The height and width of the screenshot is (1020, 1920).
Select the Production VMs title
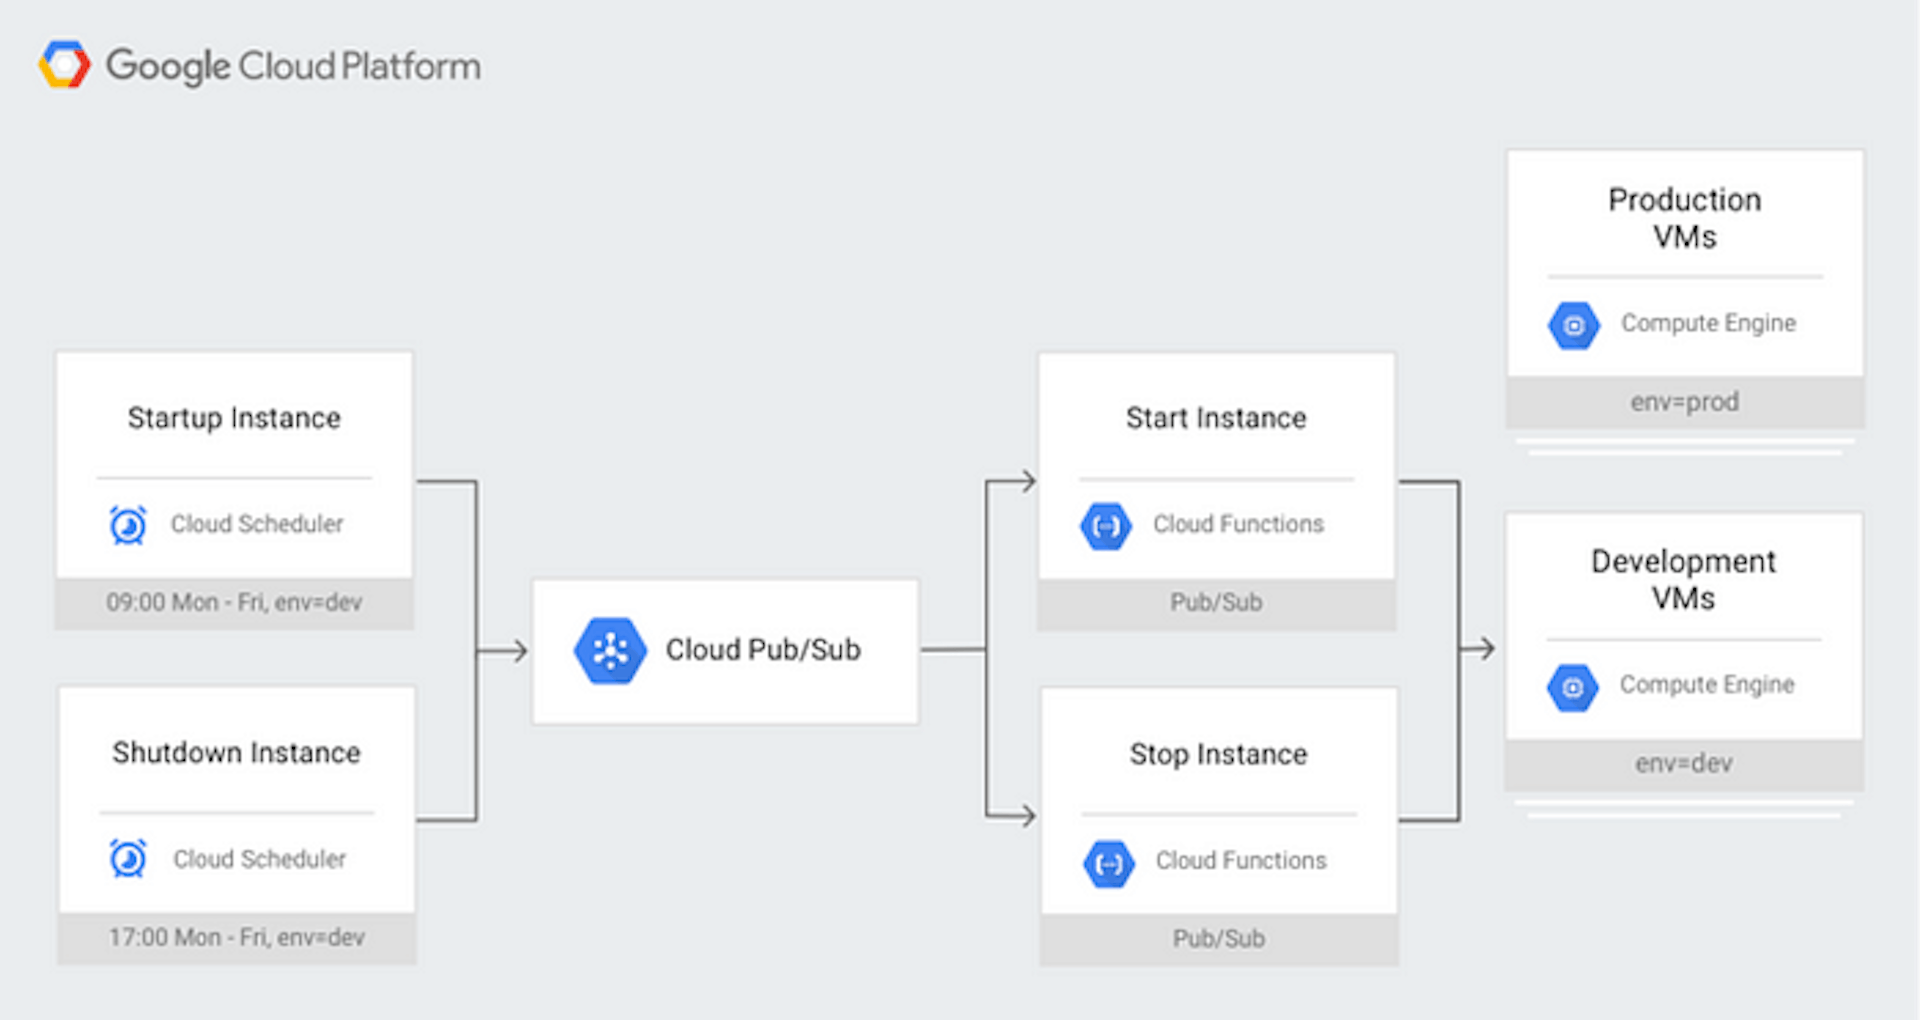point(1685,218)
